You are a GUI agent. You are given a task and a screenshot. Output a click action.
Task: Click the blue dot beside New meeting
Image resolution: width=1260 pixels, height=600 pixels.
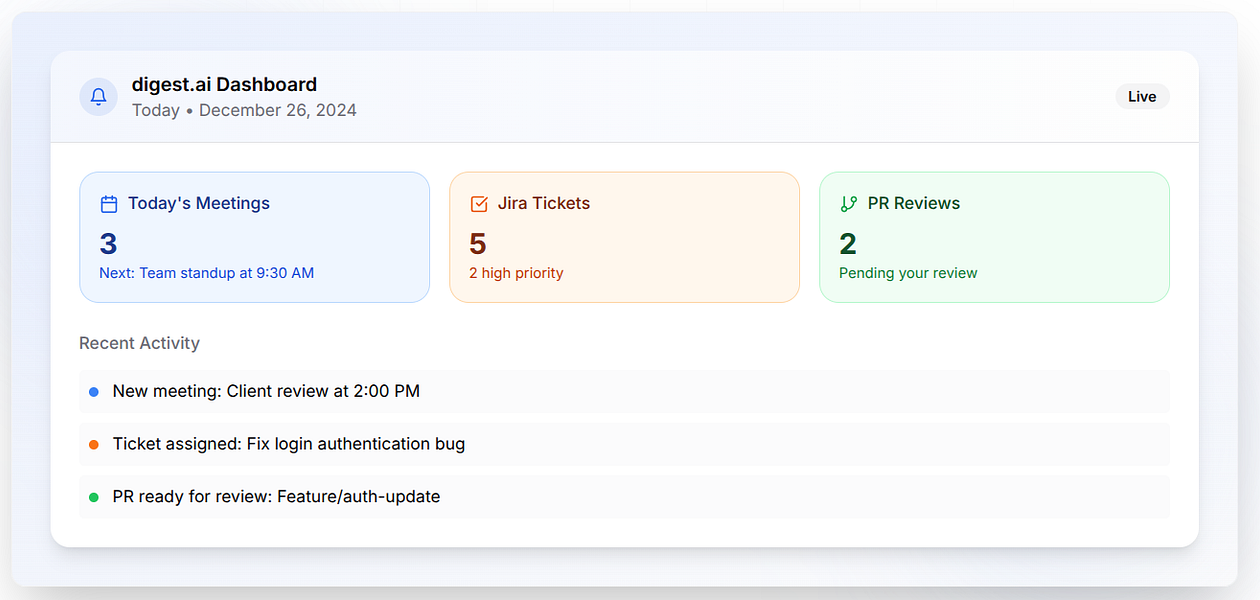[94, 392]
